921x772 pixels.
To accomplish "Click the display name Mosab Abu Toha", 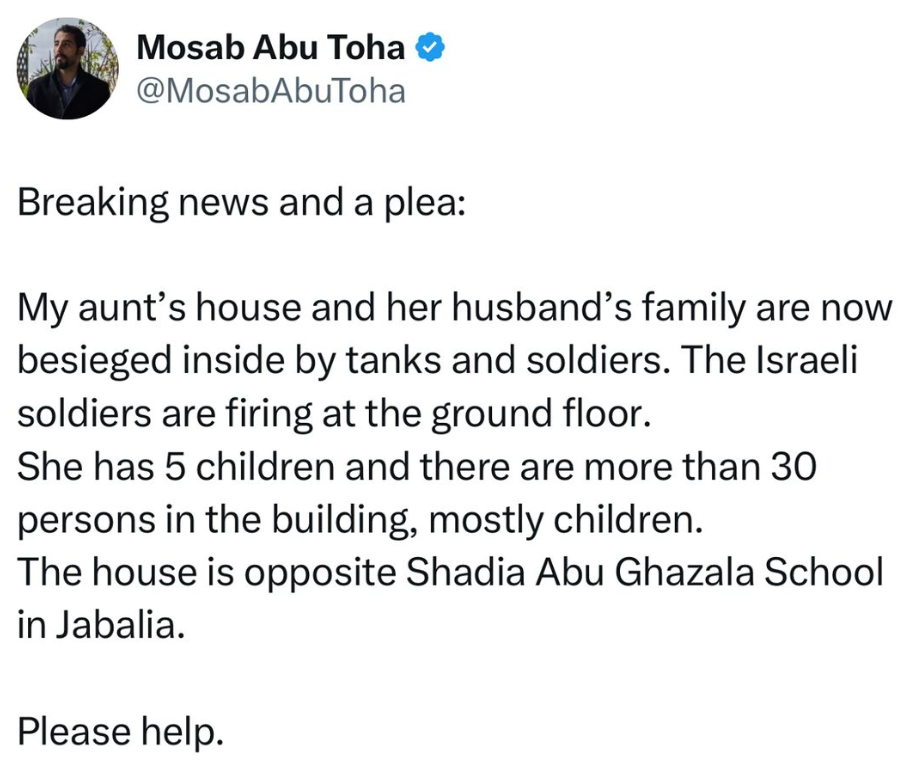I will (x=270, y=47).
